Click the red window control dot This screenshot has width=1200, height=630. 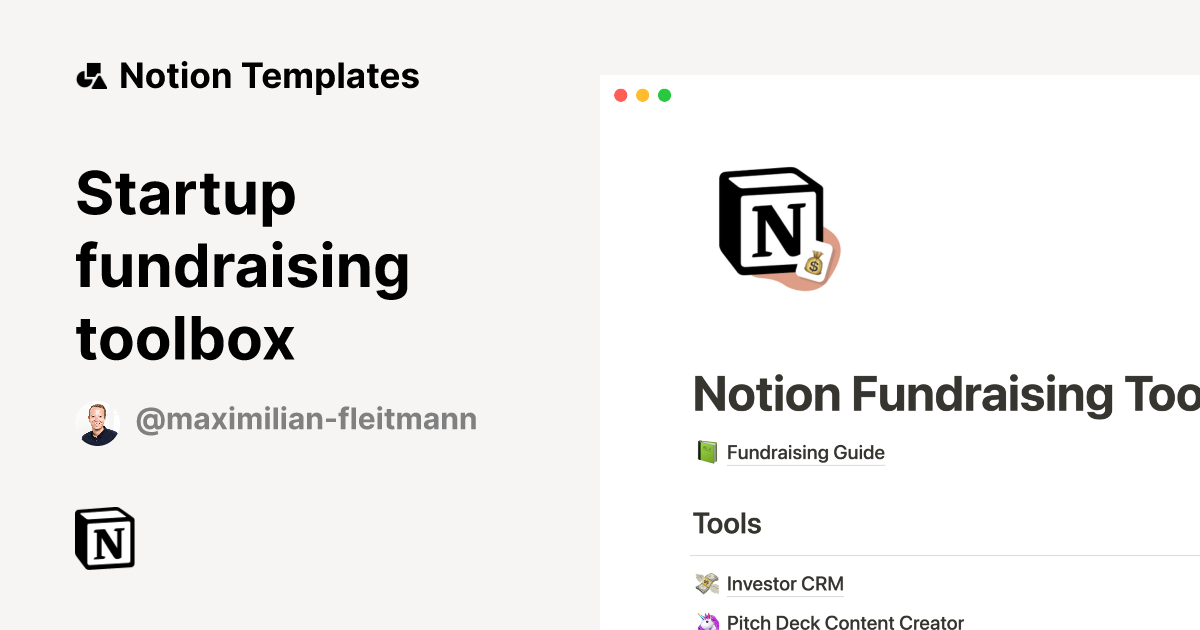click(621, 94)
